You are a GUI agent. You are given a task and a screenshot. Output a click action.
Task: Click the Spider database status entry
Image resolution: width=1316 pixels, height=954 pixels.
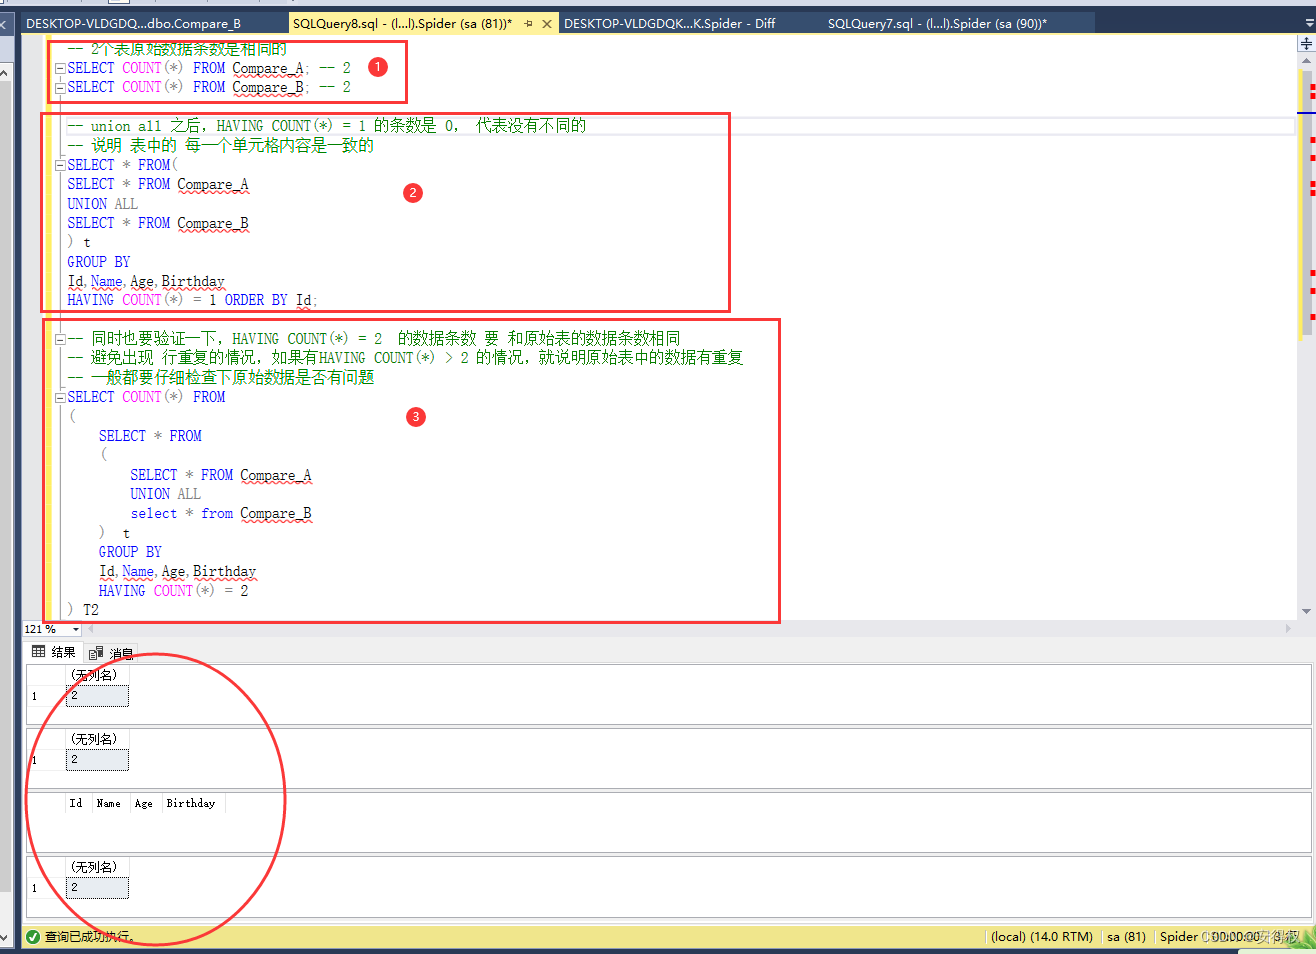pos(1178,937)
